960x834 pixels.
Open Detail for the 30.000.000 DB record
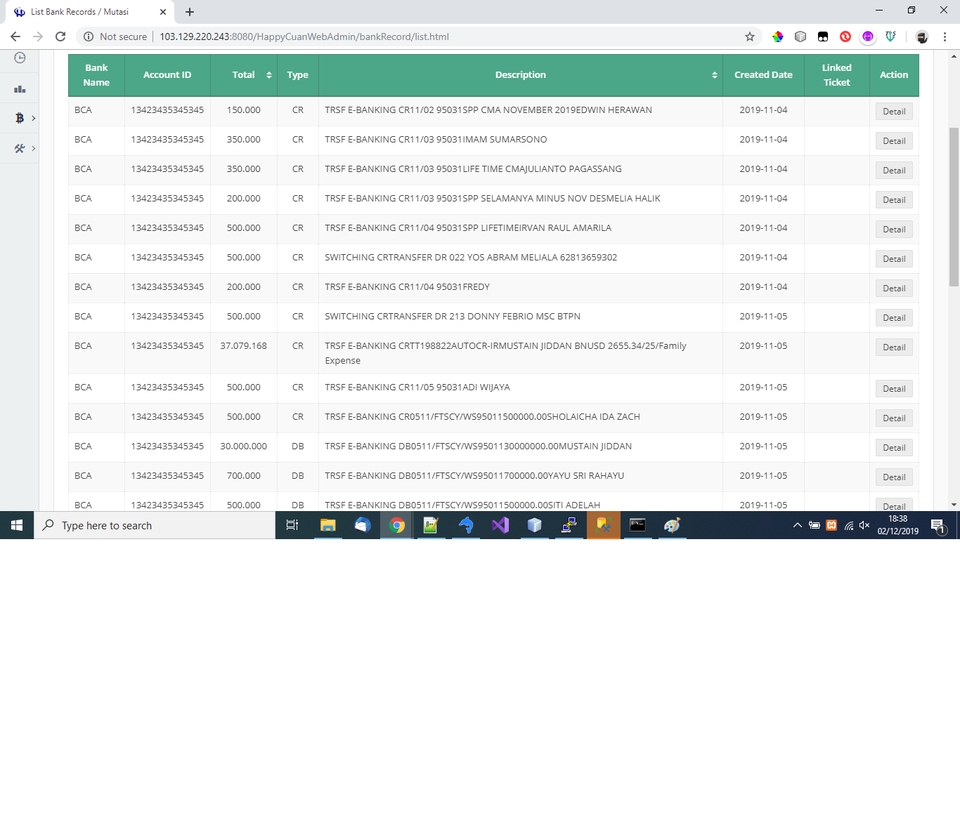click(x=894, y=448)
